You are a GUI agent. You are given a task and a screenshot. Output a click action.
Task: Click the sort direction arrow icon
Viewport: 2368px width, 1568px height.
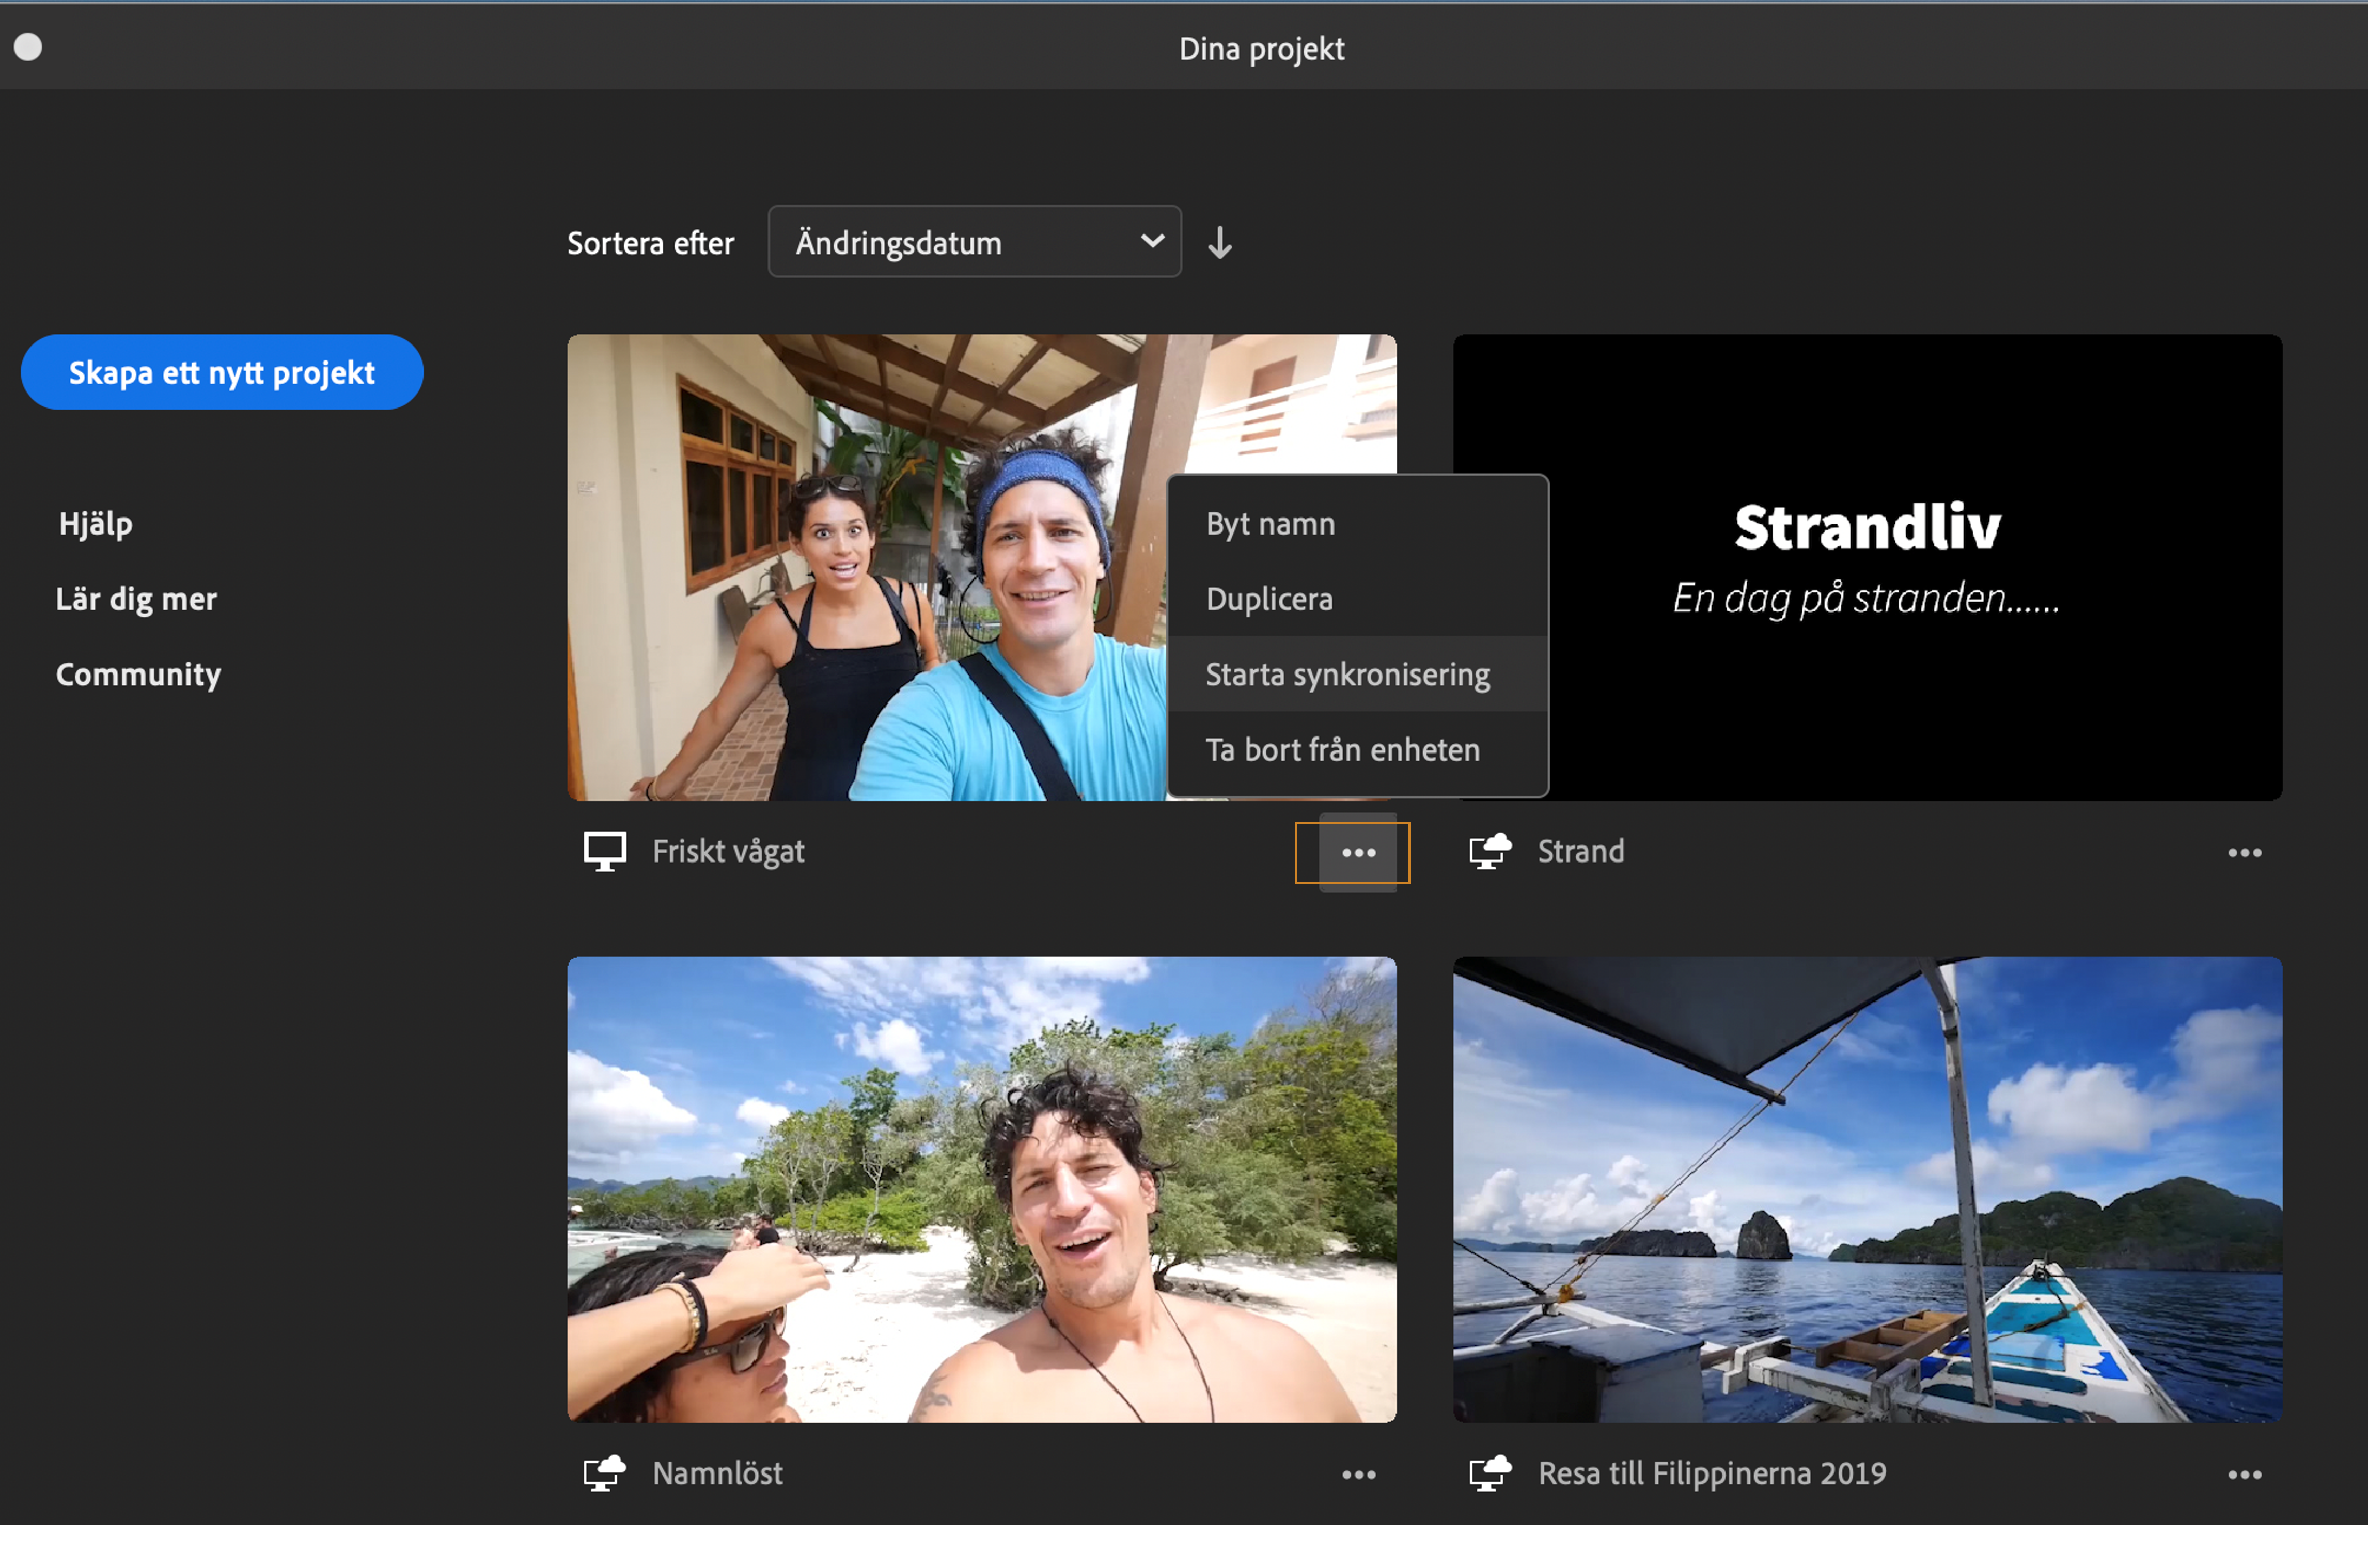coord(1219,243)
